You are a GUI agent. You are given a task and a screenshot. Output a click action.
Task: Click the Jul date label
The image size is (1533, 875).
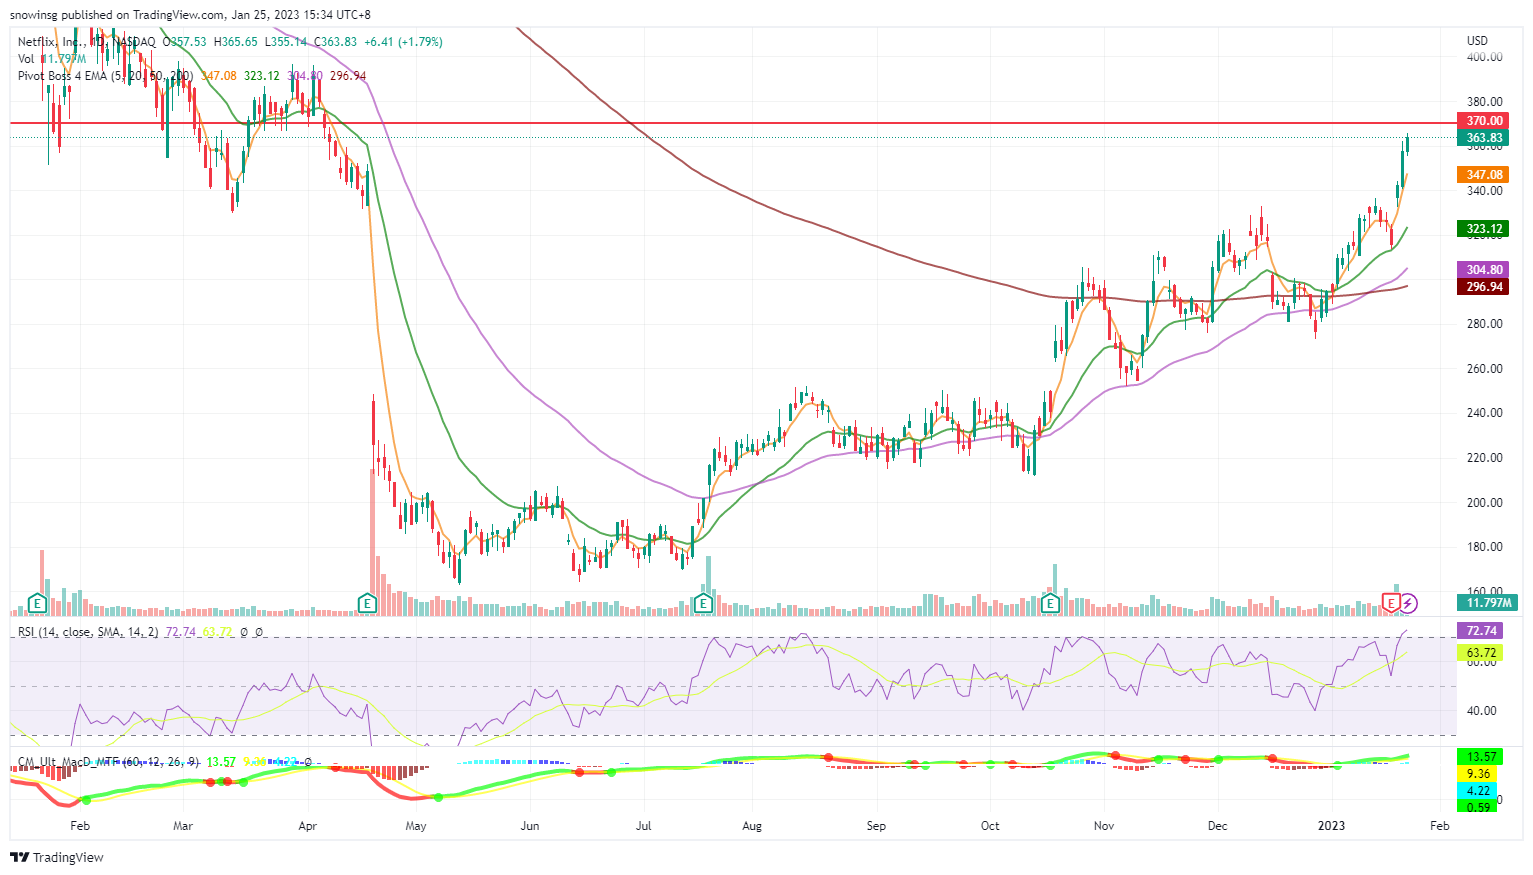pyautogui.click(x=644, y=826)
